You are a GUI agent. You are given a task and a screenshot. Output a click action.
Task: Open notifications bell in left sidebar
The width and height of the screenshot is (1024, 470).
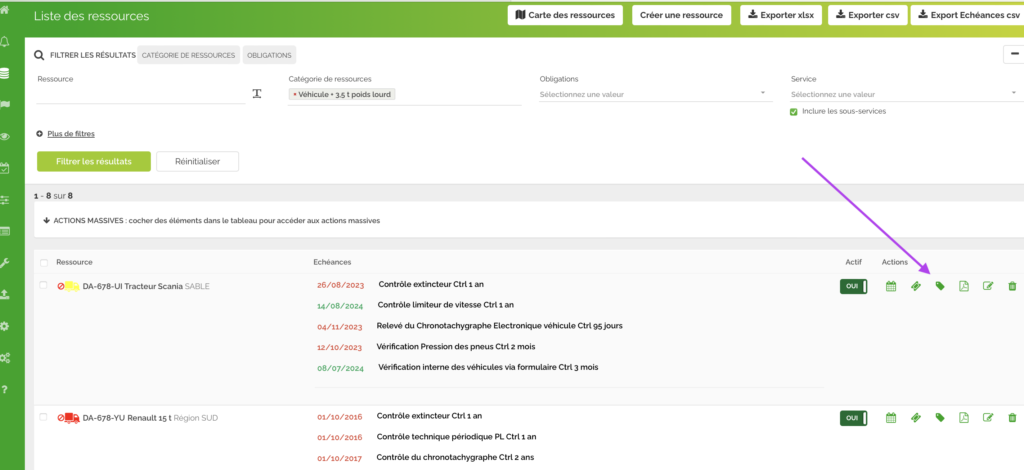pos(6,41)
